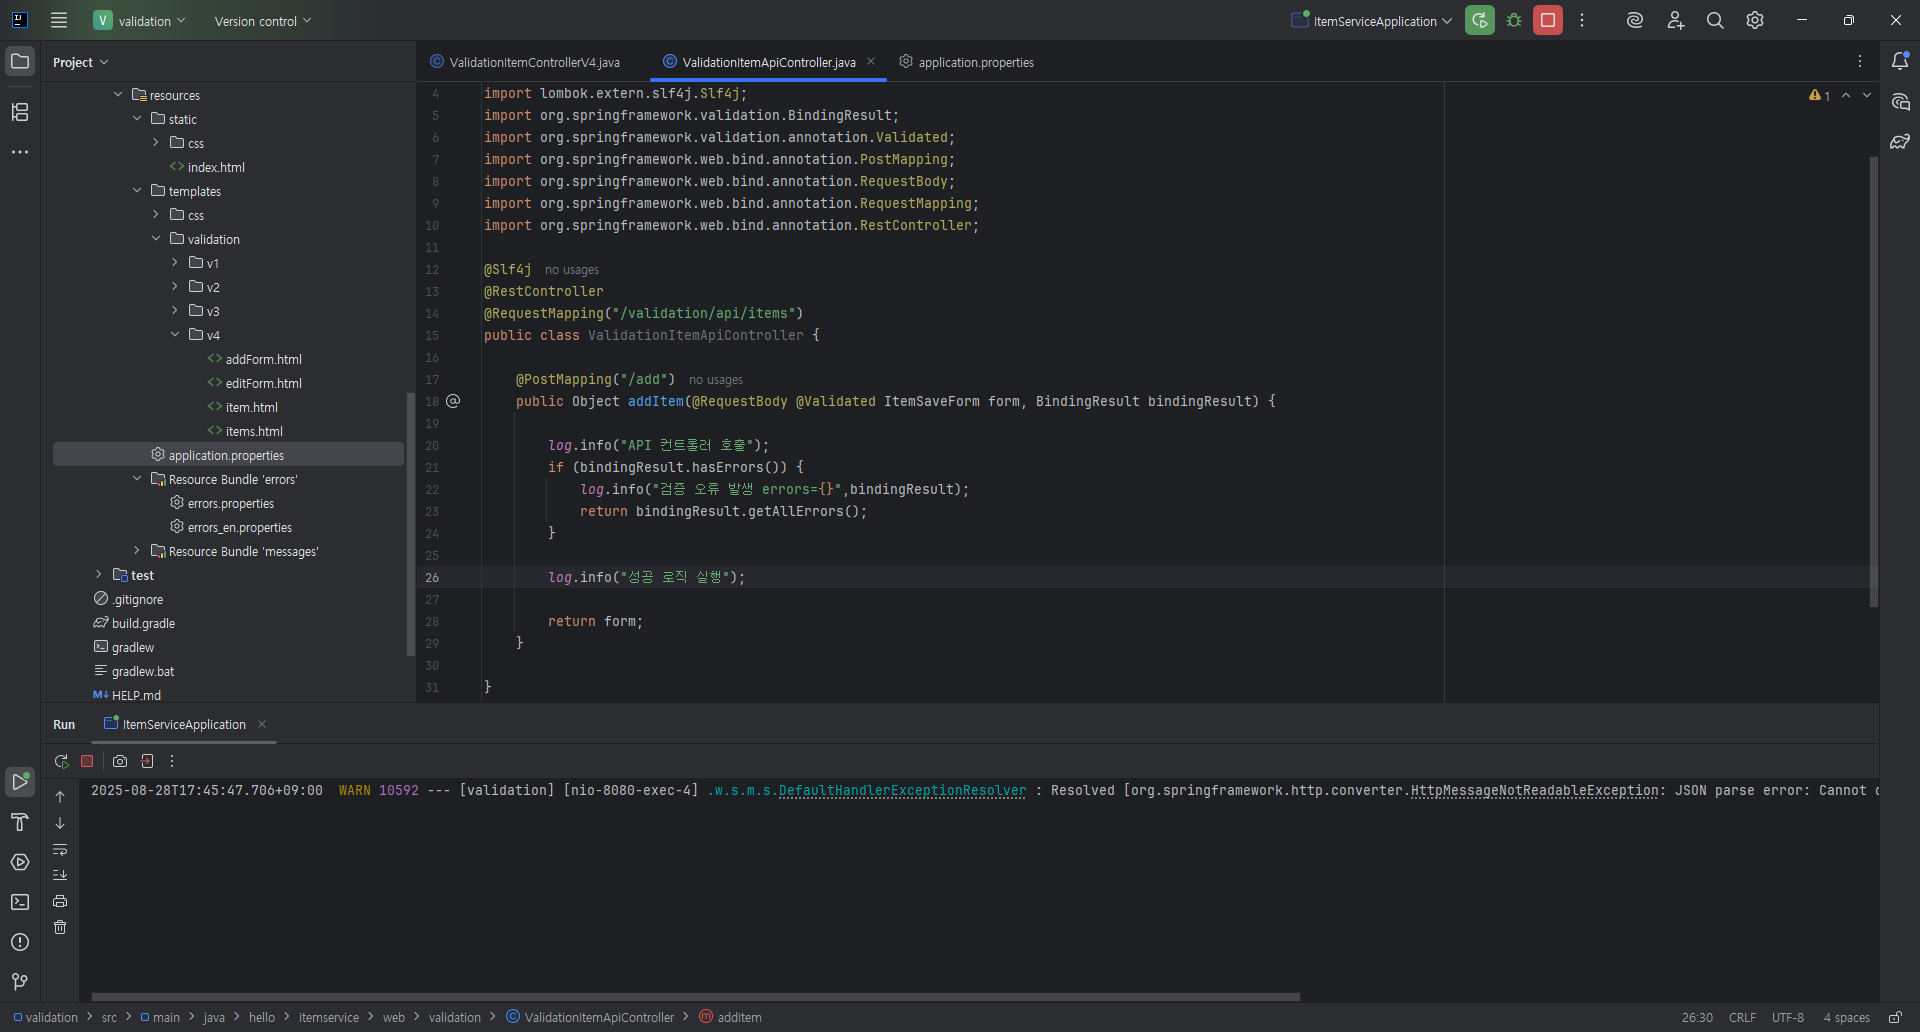
Task: Open the Run tool window icon
Action: tap(20, 781)
